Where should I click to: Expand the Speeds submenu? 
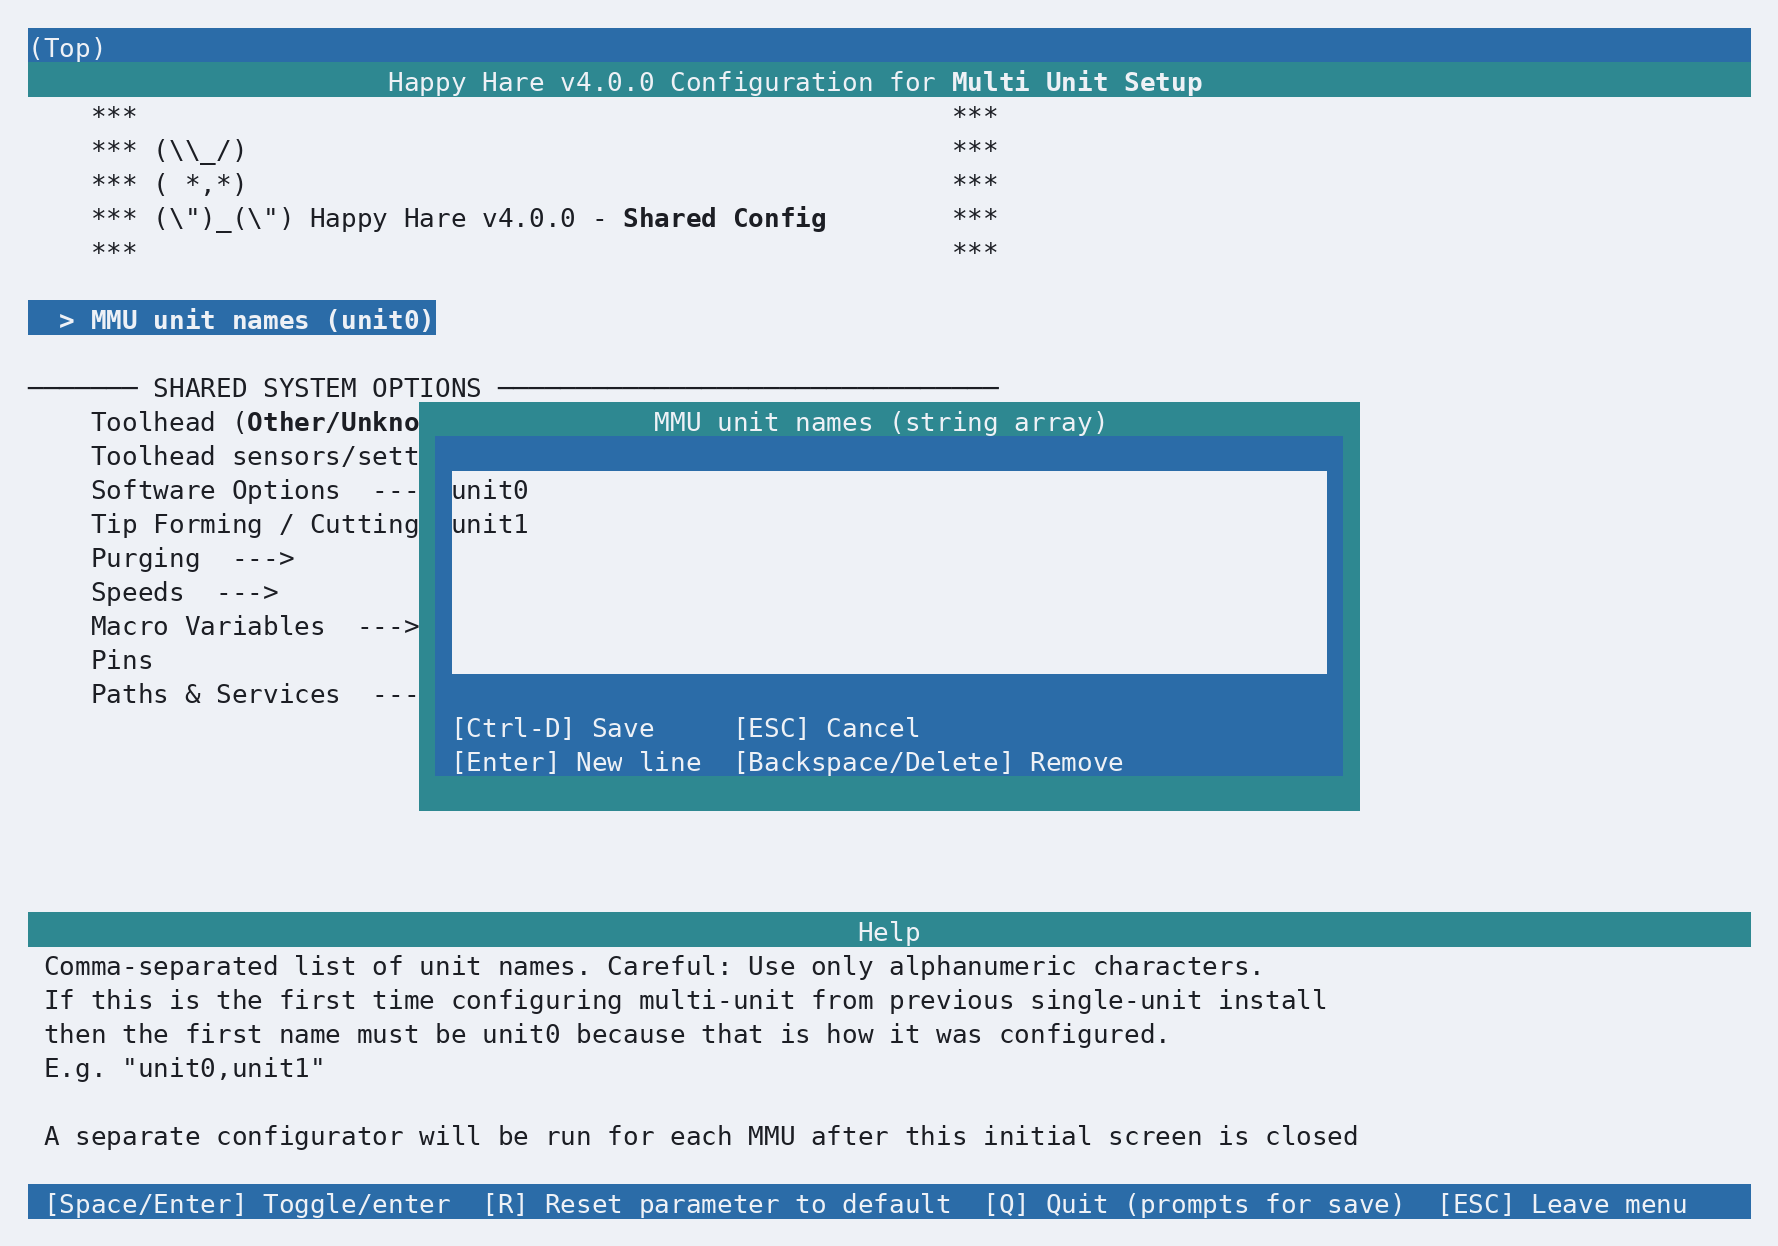(185, 592)
